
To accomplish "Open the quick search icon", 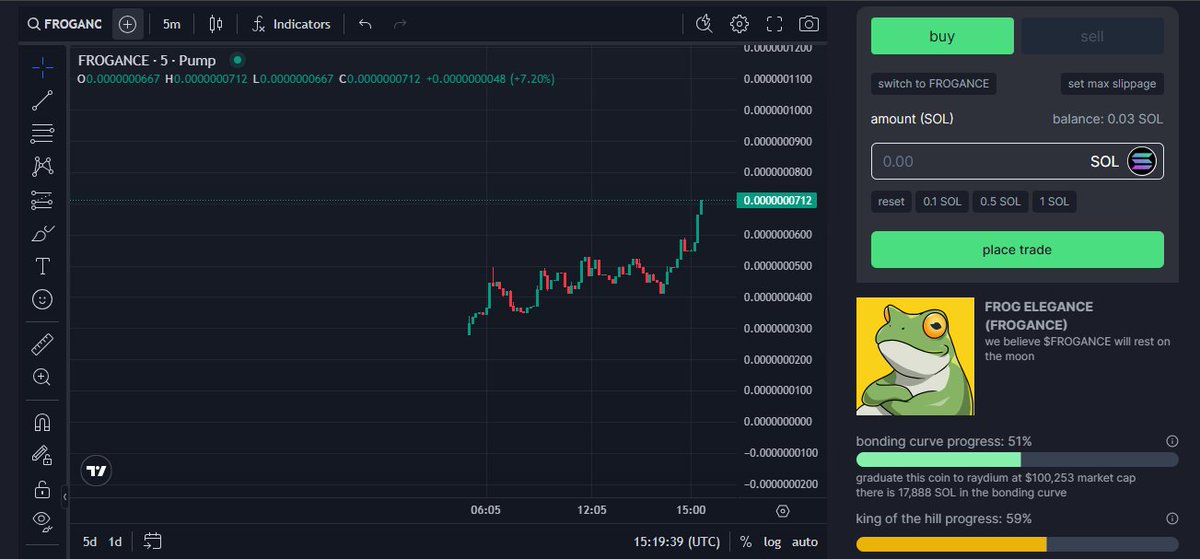I will [704, 23].
